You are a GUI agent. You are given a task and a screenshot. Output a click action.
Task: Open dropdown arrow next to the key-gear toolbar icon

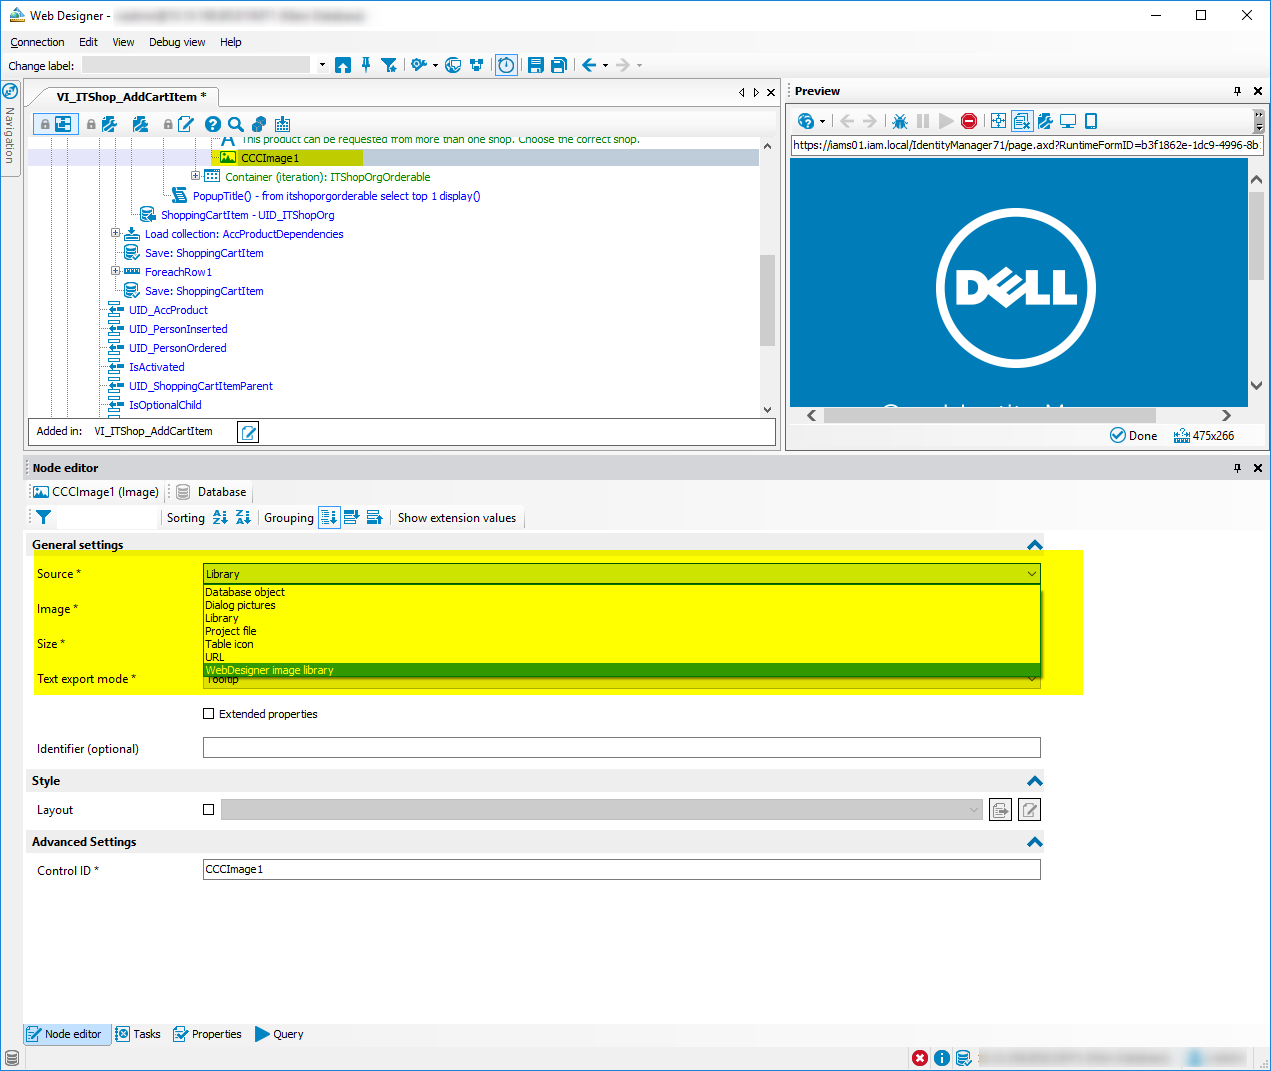tap(435, 65)
